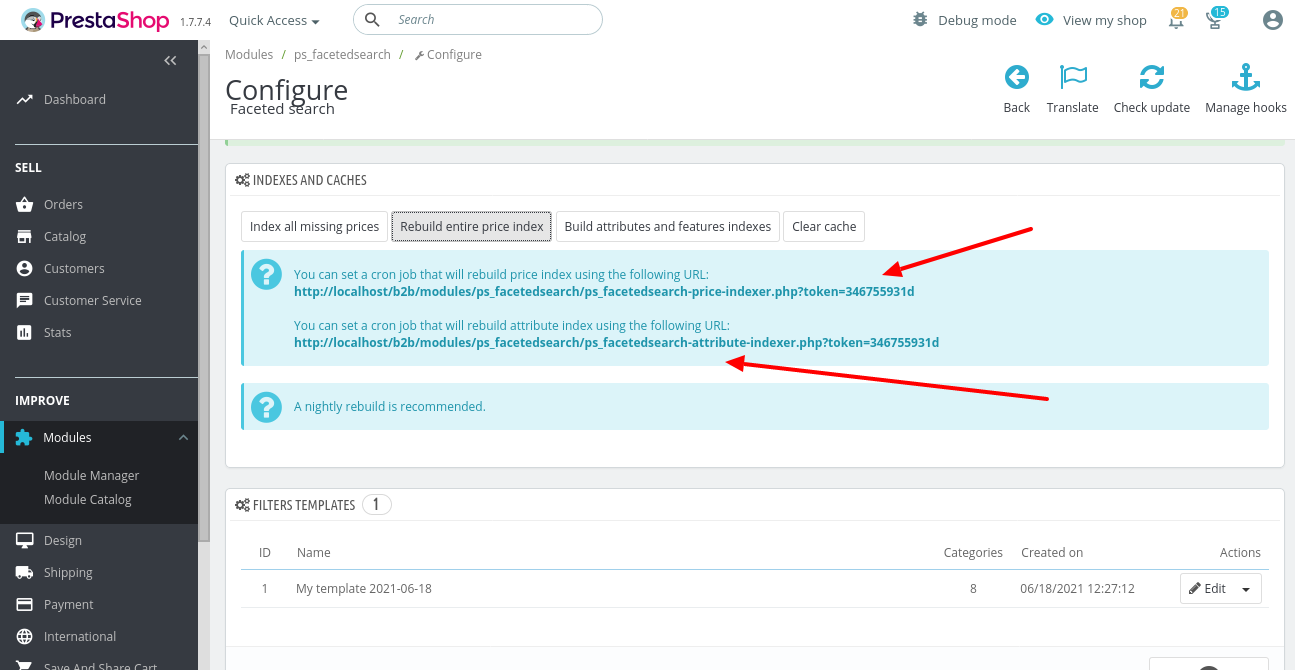Collapse the sidebar with double chevron
Image resolution: width=1295 pixels, height=670 pixels.
[x=170, y=61]
